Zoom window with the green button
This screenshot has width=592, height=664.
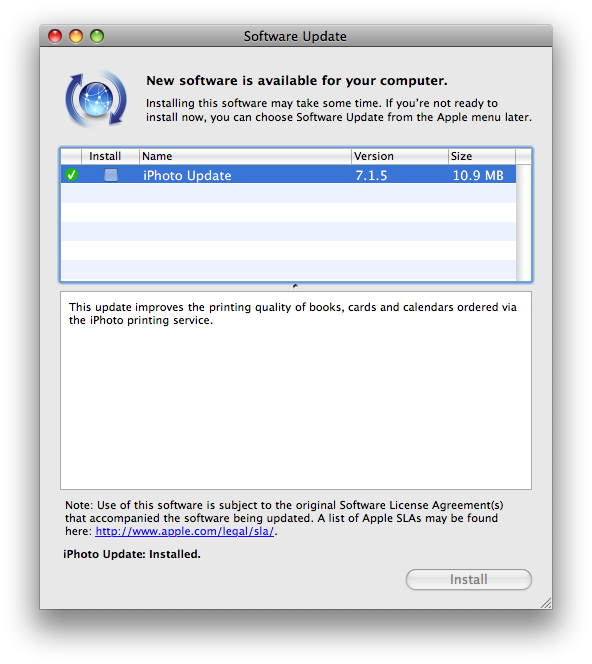click(x=97, y=36)
